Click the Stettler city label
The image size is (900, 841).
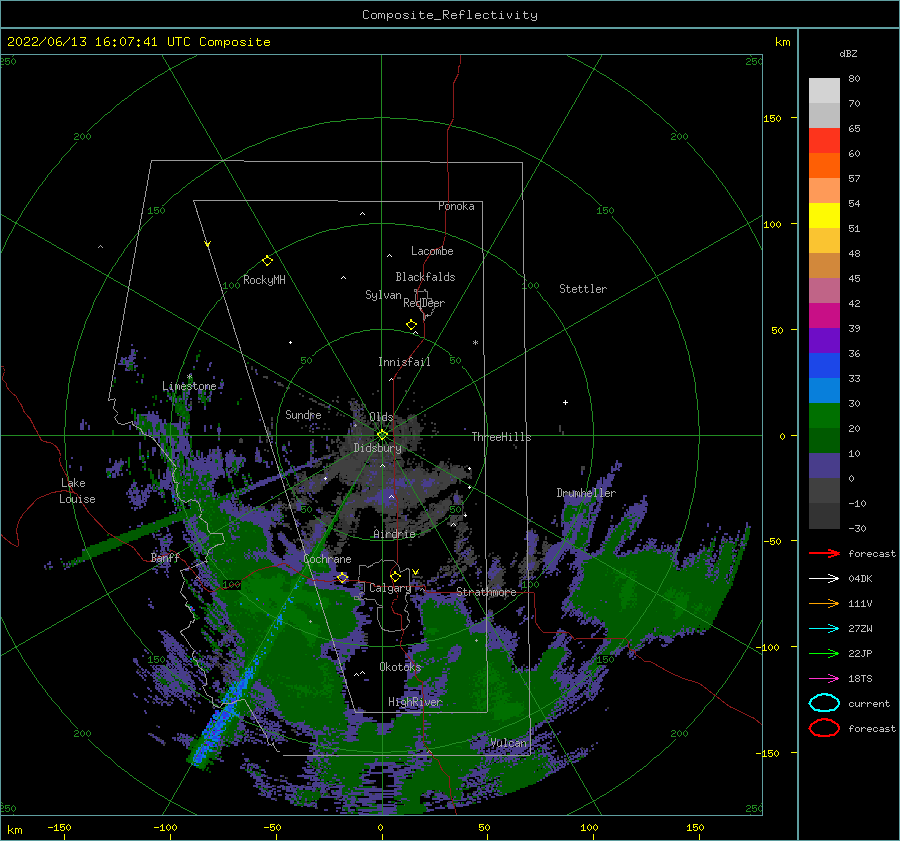coord(583,289)
